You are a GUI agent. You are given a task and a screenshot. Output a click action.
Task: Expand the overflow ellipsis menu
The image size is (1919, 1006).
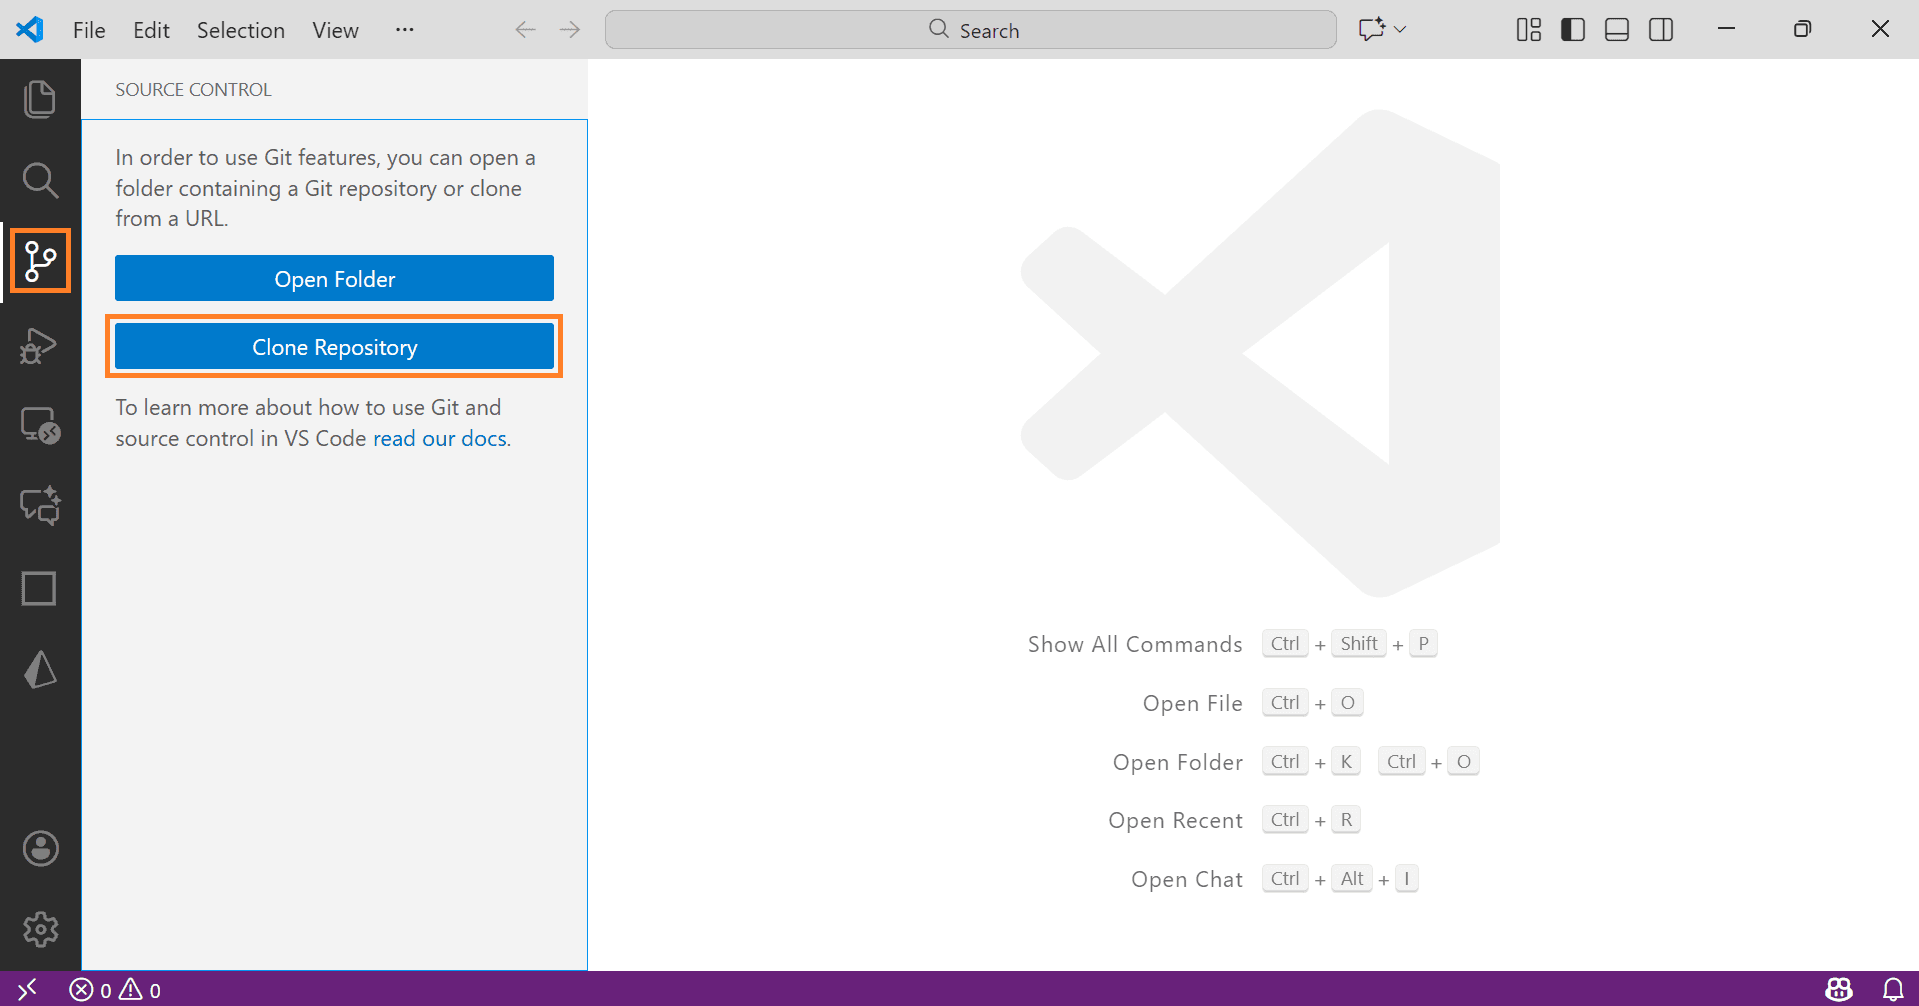click(x=404, y=30)
